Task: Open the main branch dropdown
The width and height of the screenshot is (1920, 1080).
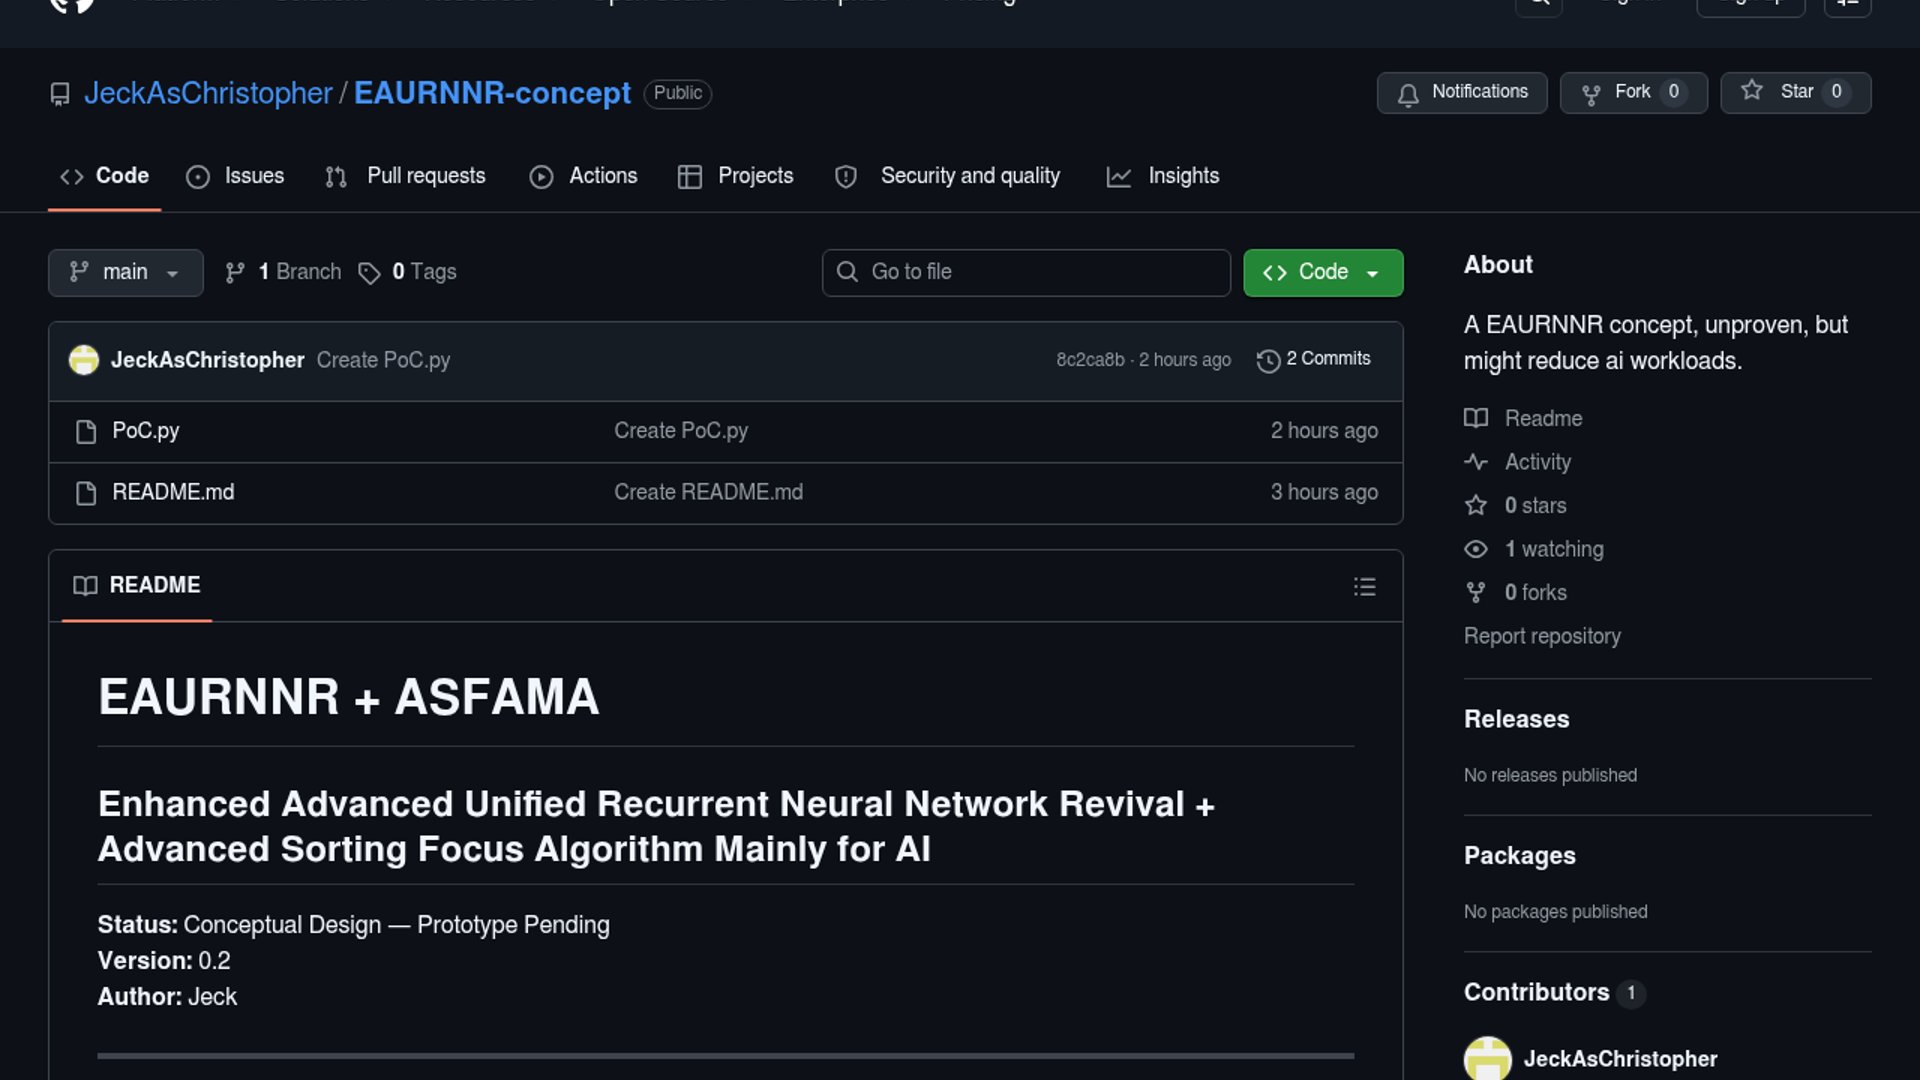Action: coord(125,272)
